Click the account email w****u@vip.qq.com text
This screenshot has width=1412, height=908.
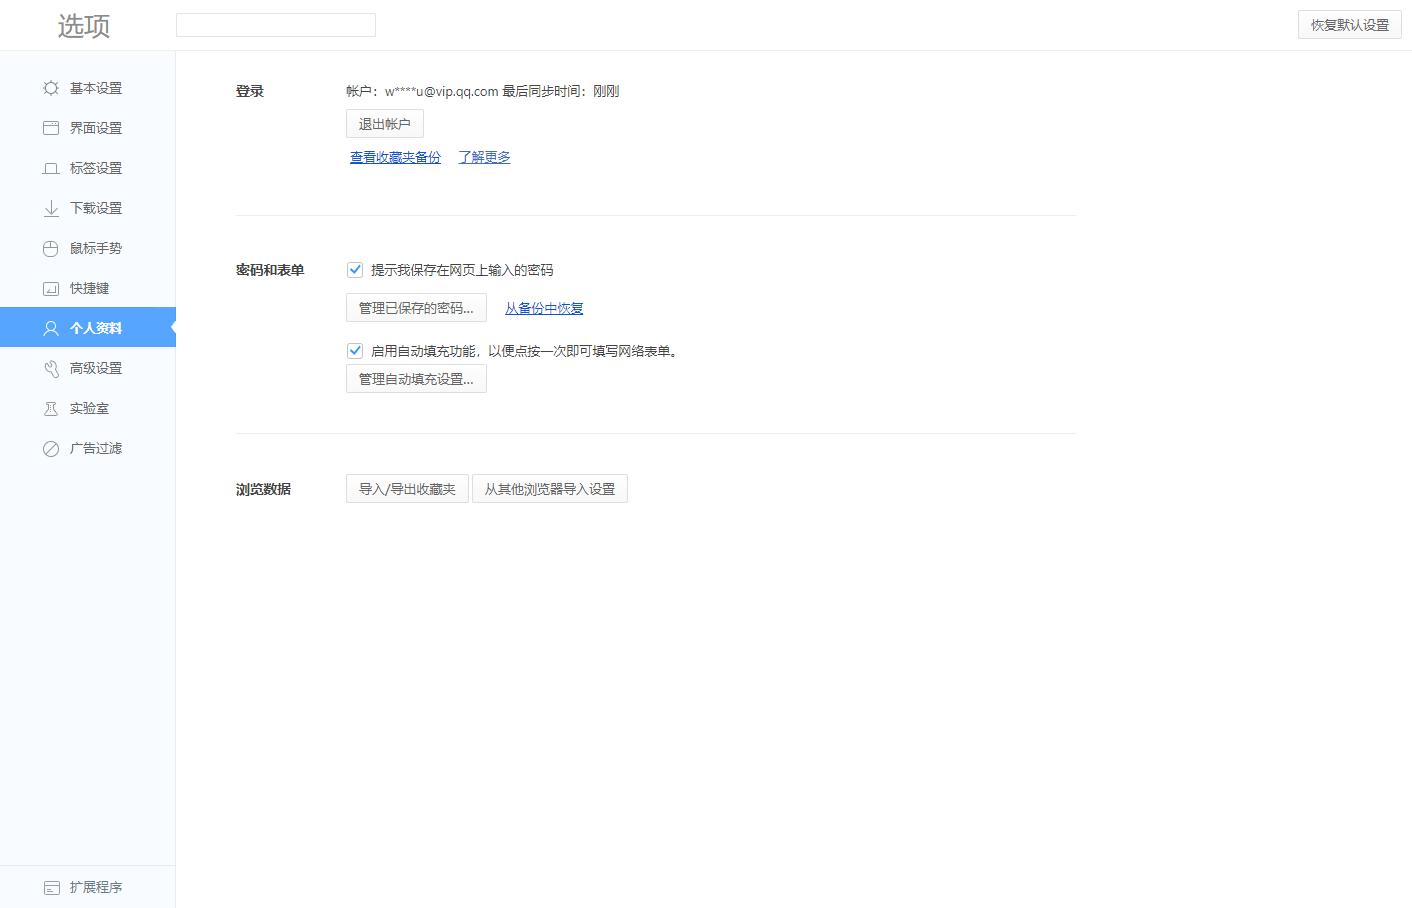pos(442,91)
